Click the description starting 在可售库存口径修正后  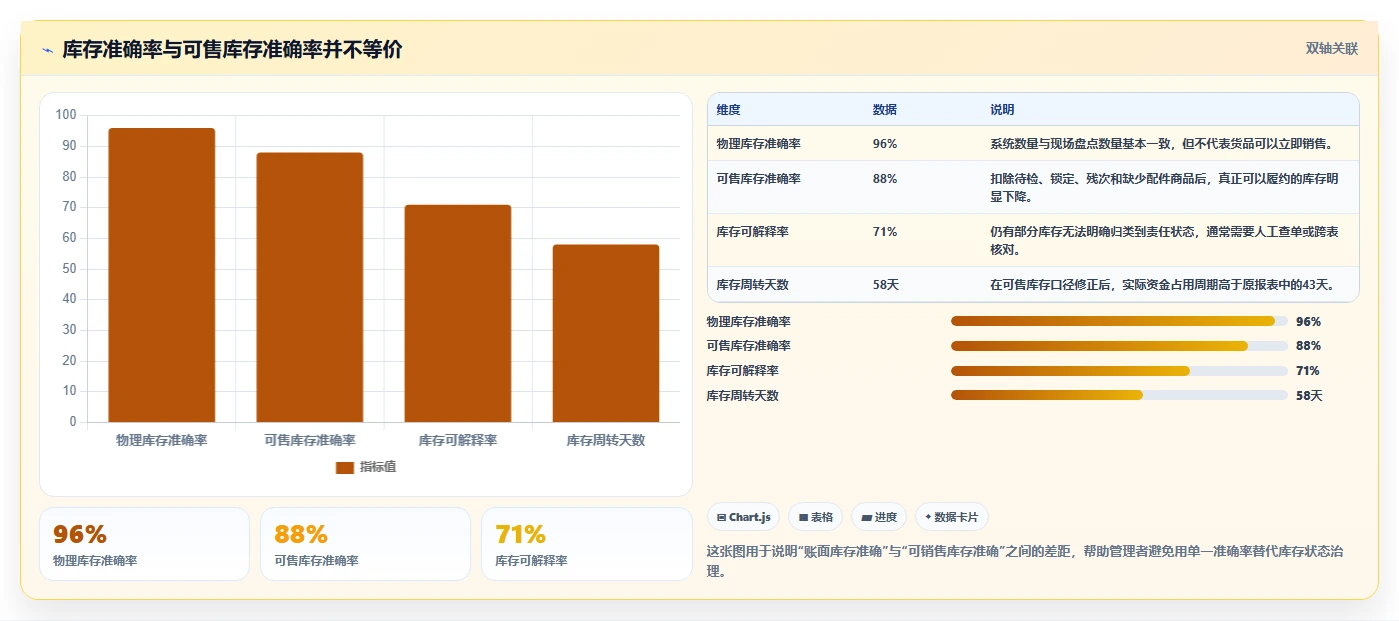coord(1163,285)
